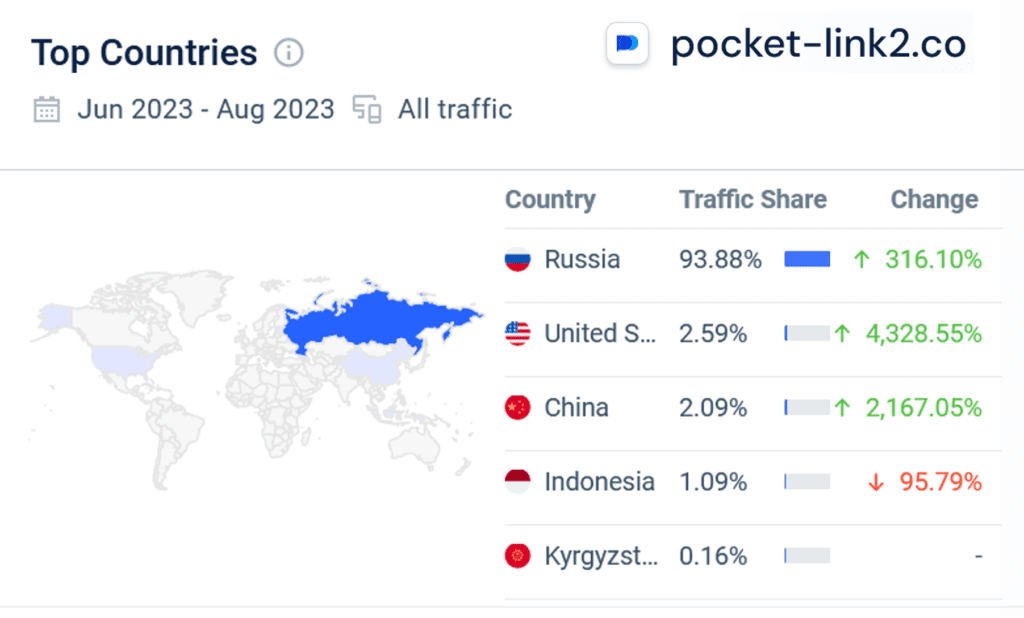The height and width of the screenshot is (618, 1024).
Task: Click the green up arrow for Russia
Action: [x=861, y=260]
